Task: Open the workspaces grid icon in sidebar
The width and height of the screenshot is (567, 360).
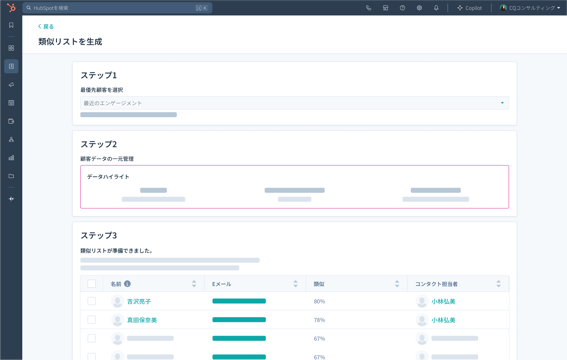Action: (11, 48)
